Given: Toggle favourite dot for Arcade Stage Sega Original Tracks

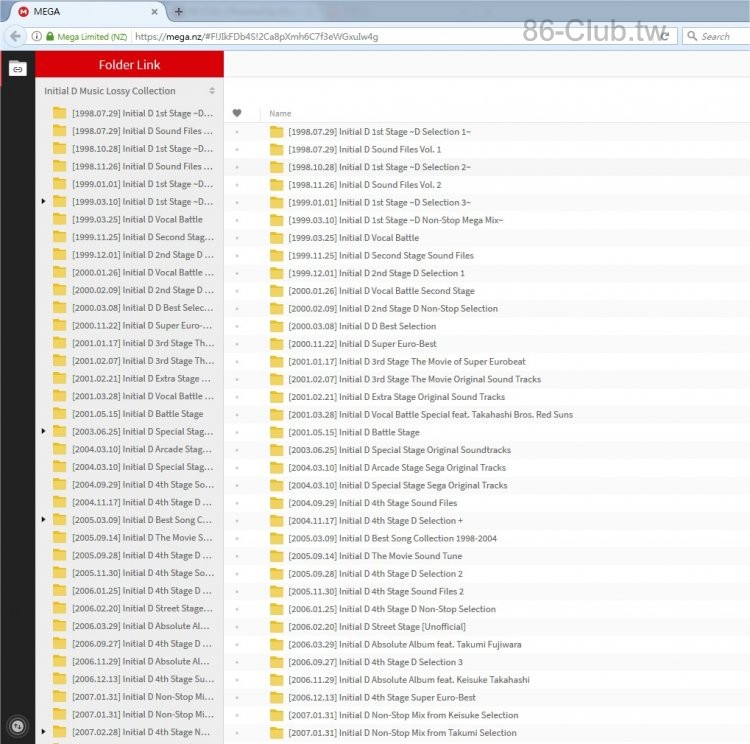Looking at the screenshot, I should 237,468.
